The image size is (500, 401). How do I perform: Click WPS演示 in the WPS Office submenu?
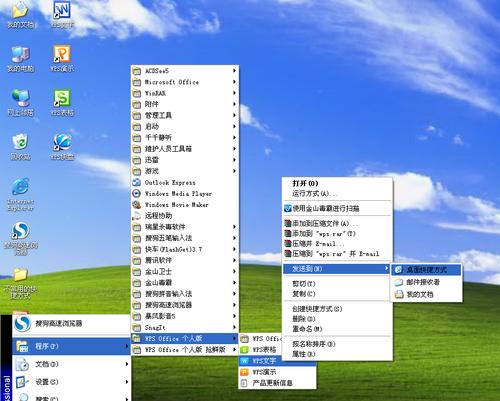point(277,372)
